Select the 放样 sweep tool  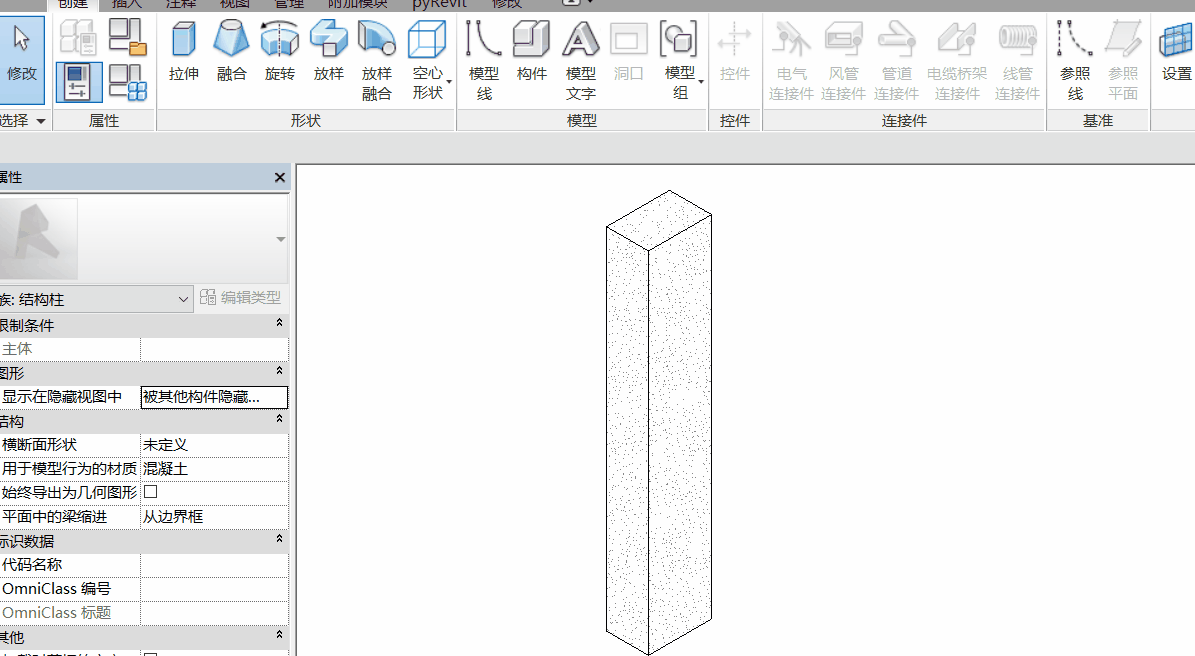(x=328, y=51)
